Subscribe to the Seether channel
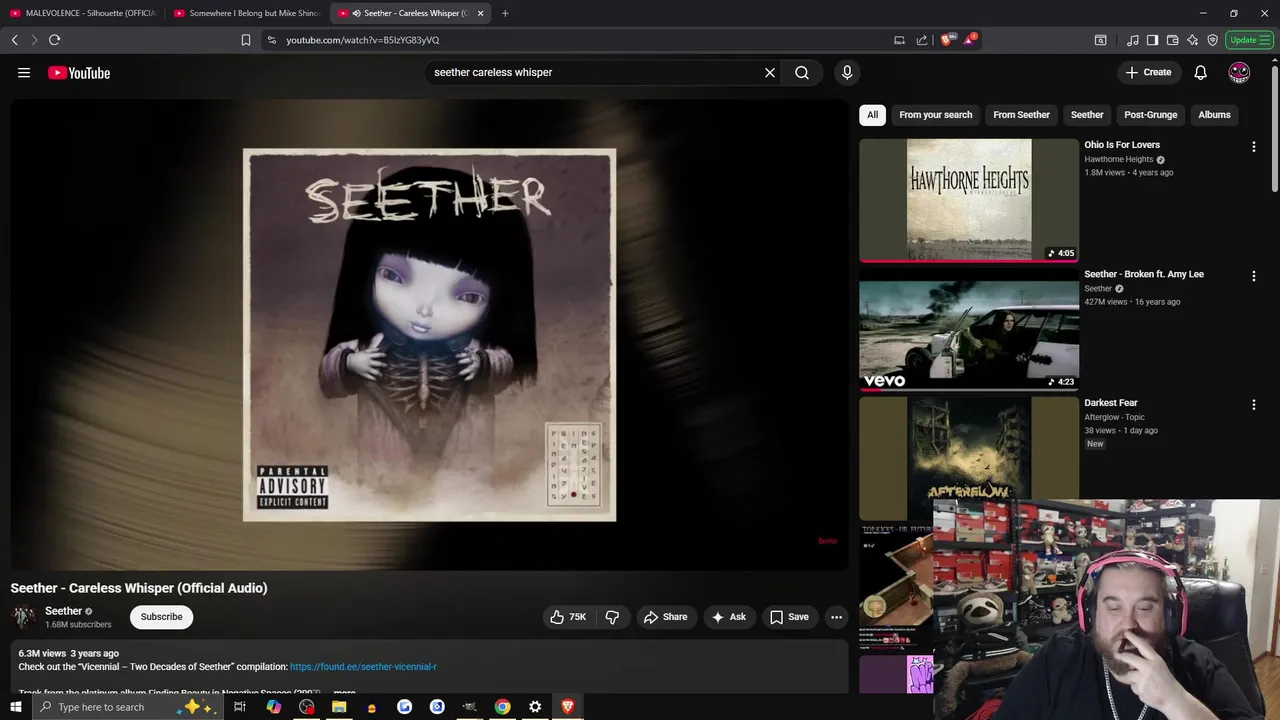Image resolution: width=1280 pixels, height=720 pixels. click(161, 617)
